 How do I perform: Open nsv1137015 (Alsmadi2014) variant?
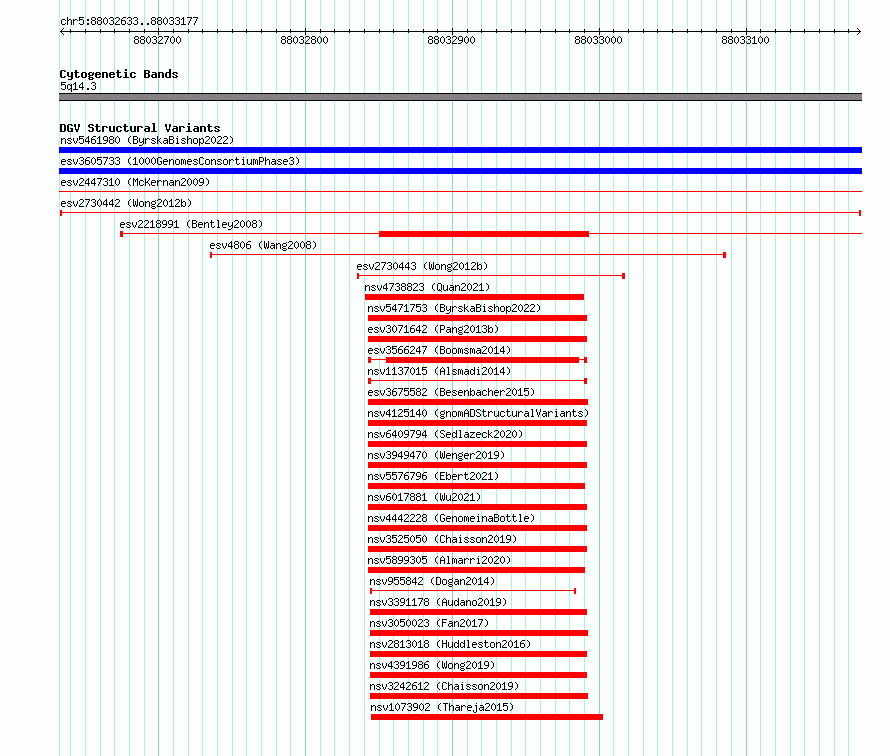pos(439,371)
